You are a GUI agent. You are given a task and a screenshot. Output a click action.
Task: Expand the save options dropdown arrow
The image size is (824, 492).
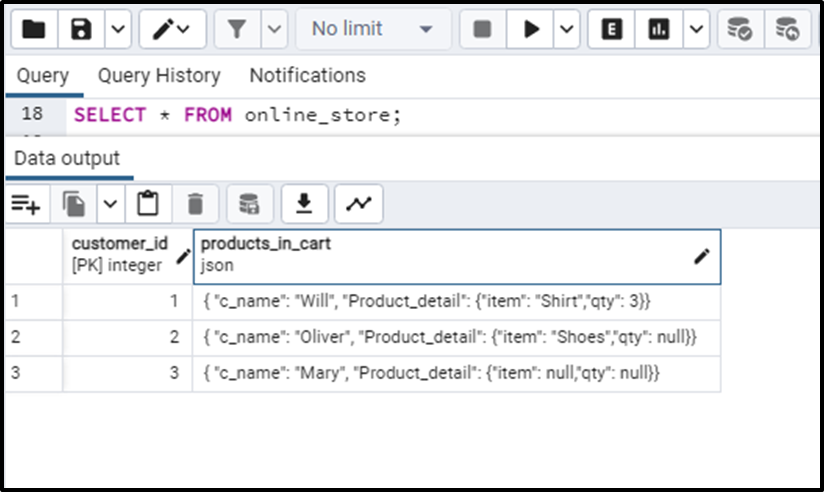click(118, 29)
